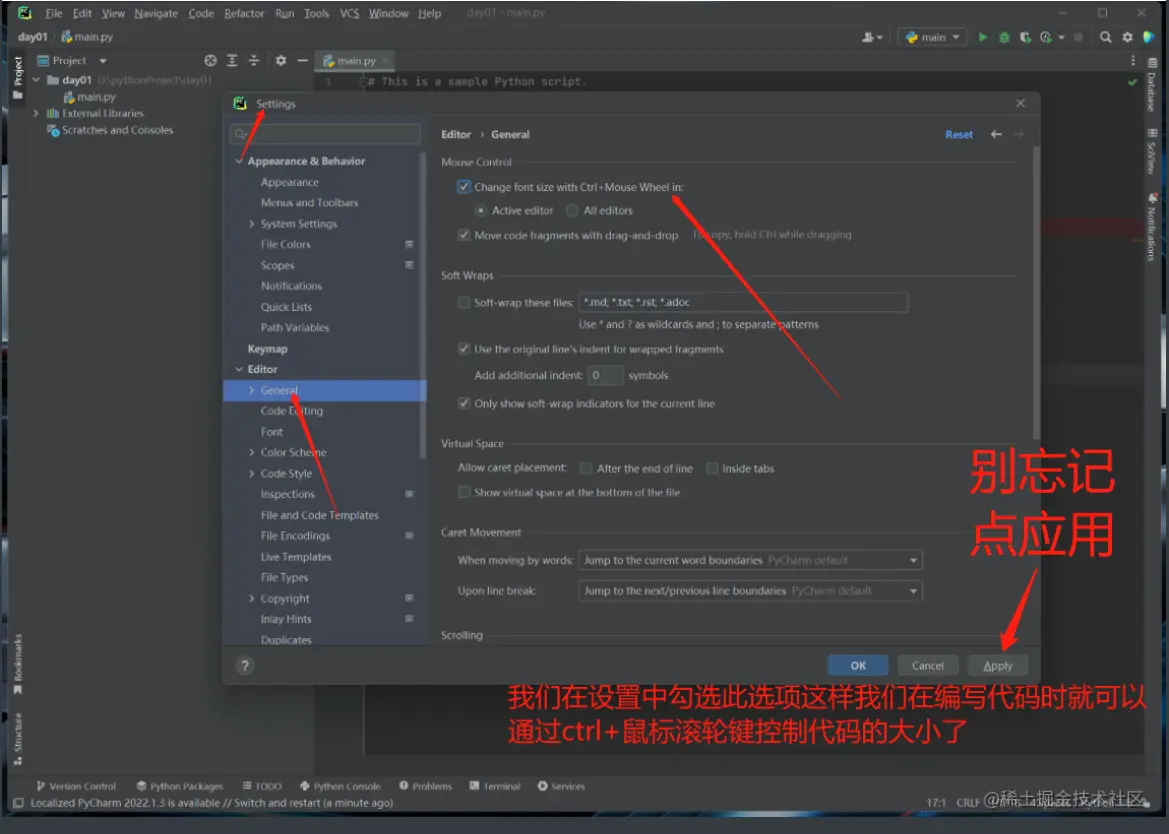Image resolution: width=1169 pixels, height=834 pixels.
Task: Open the Python Console tool window tab
Action: pyautogui.click(x=340, y=786)
